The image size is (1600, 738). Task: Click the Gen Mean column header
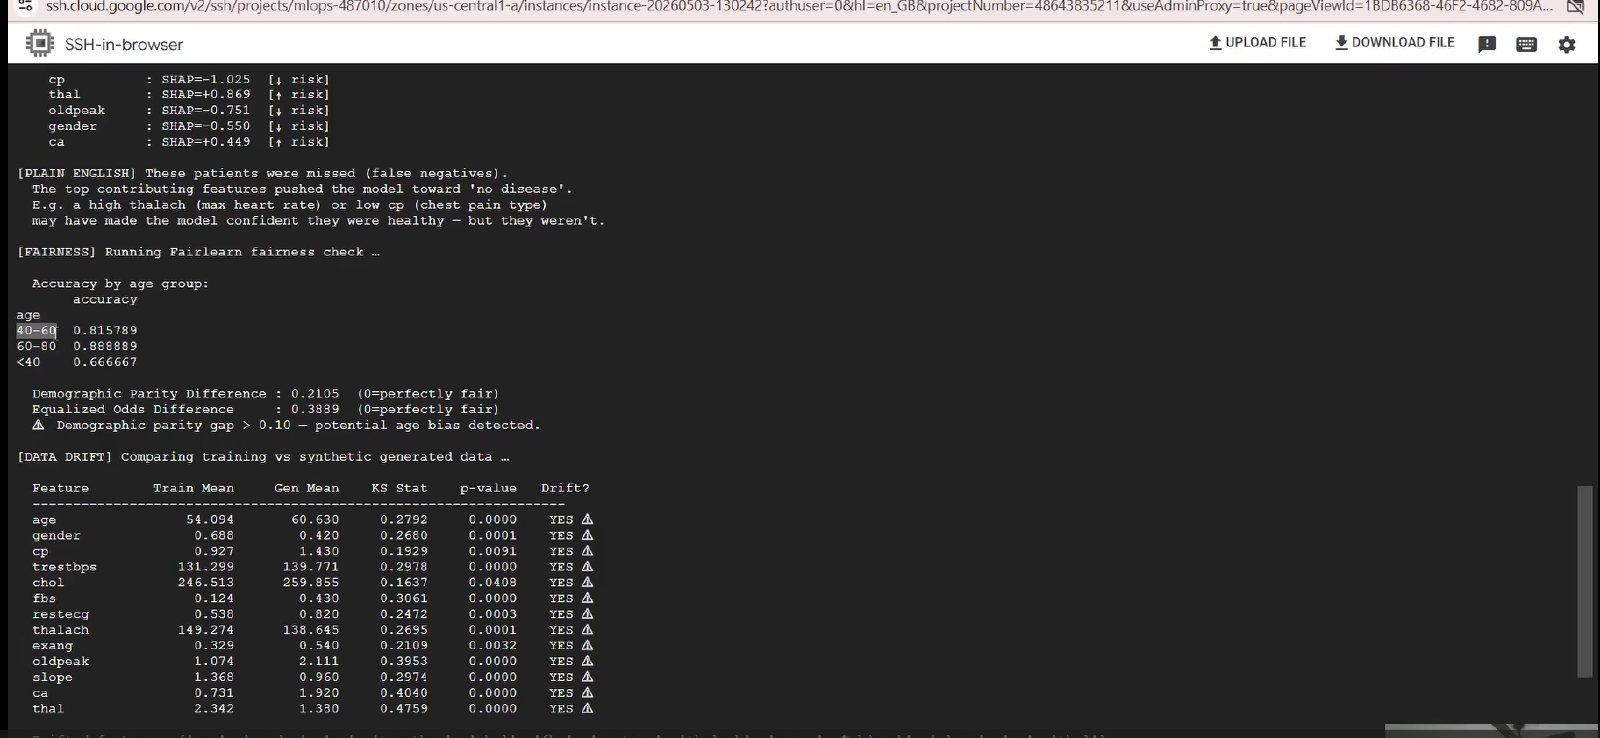(307, 489)
